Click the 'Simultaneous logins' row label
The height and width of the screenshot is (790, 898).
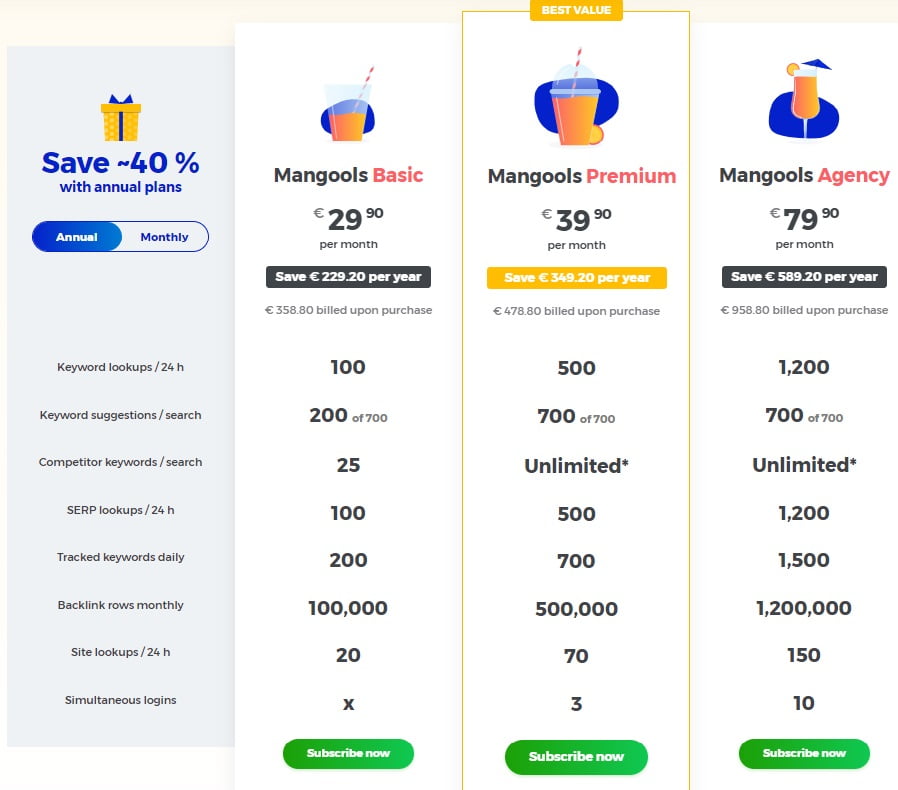(120, 700)
